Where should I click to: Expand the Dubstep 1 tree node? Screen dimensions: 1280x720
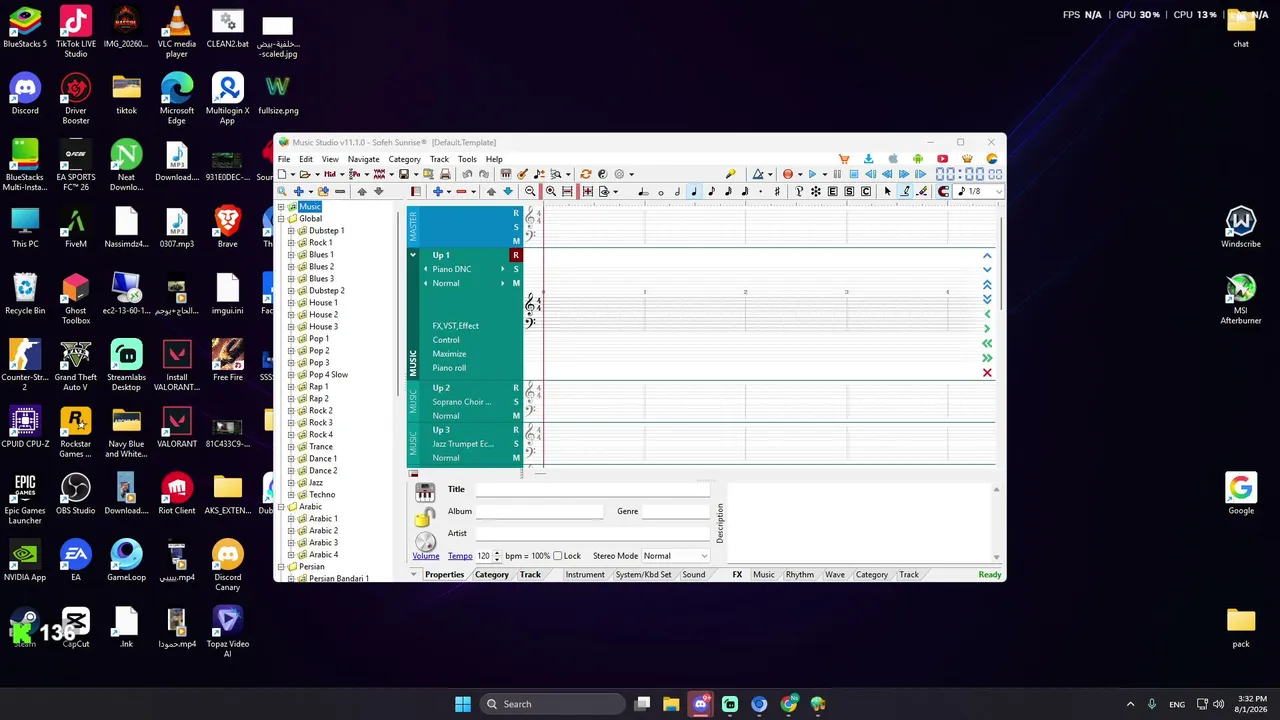tap(291, 231)
